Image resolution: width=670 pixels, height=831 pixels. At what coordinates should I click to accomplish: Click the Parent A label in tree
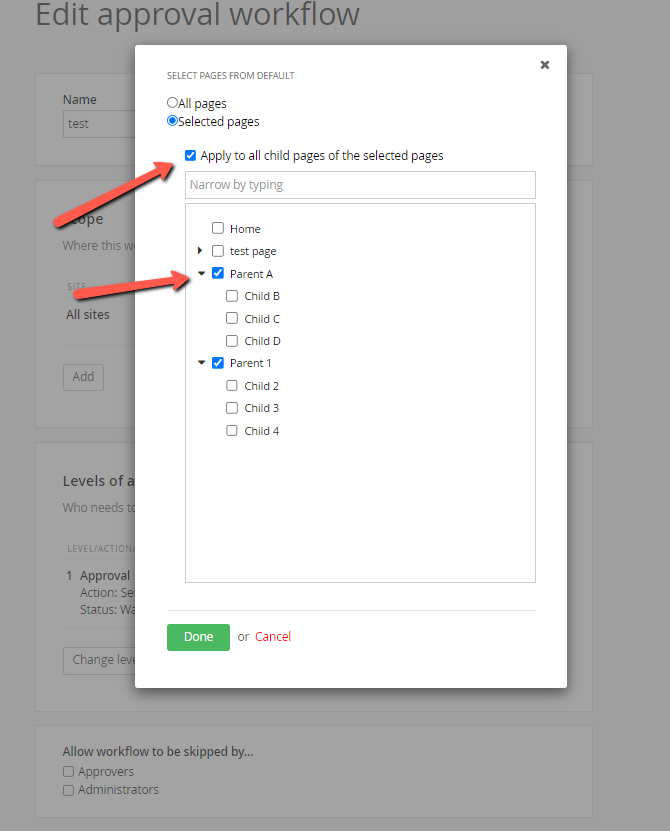[251, 274]
